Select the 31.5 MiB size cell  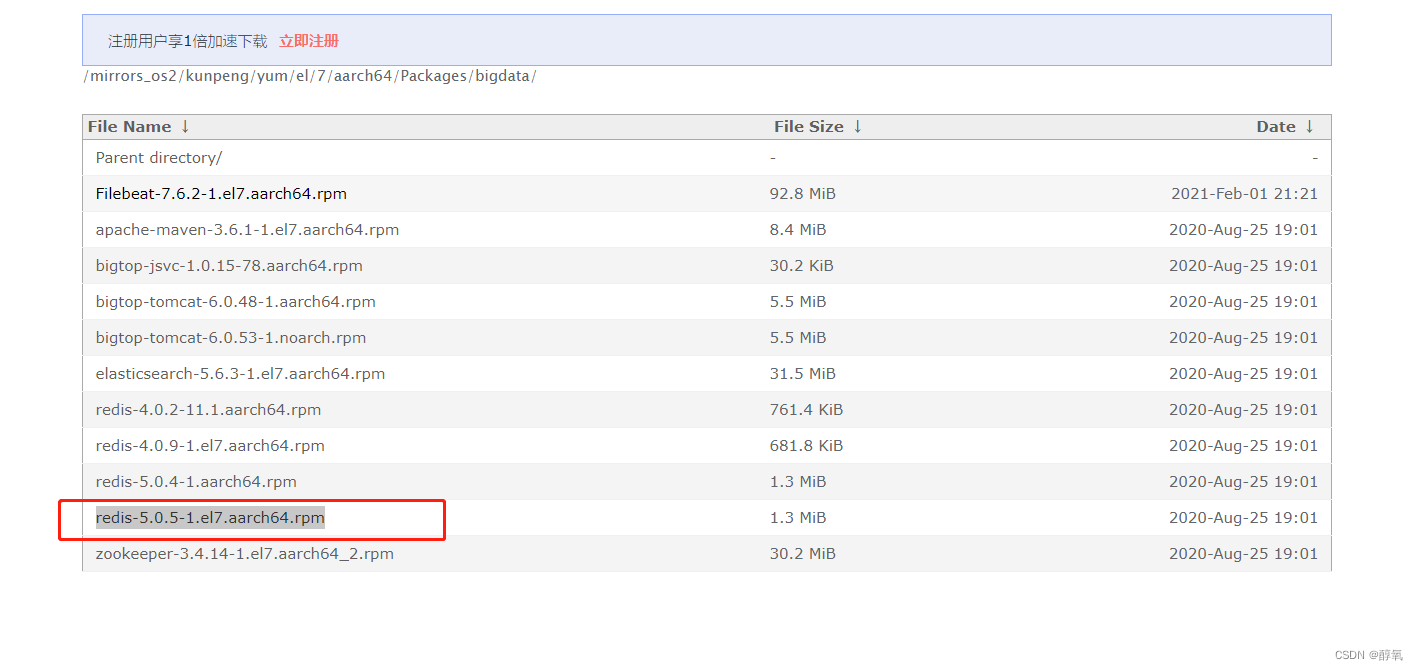click(803, 374)
